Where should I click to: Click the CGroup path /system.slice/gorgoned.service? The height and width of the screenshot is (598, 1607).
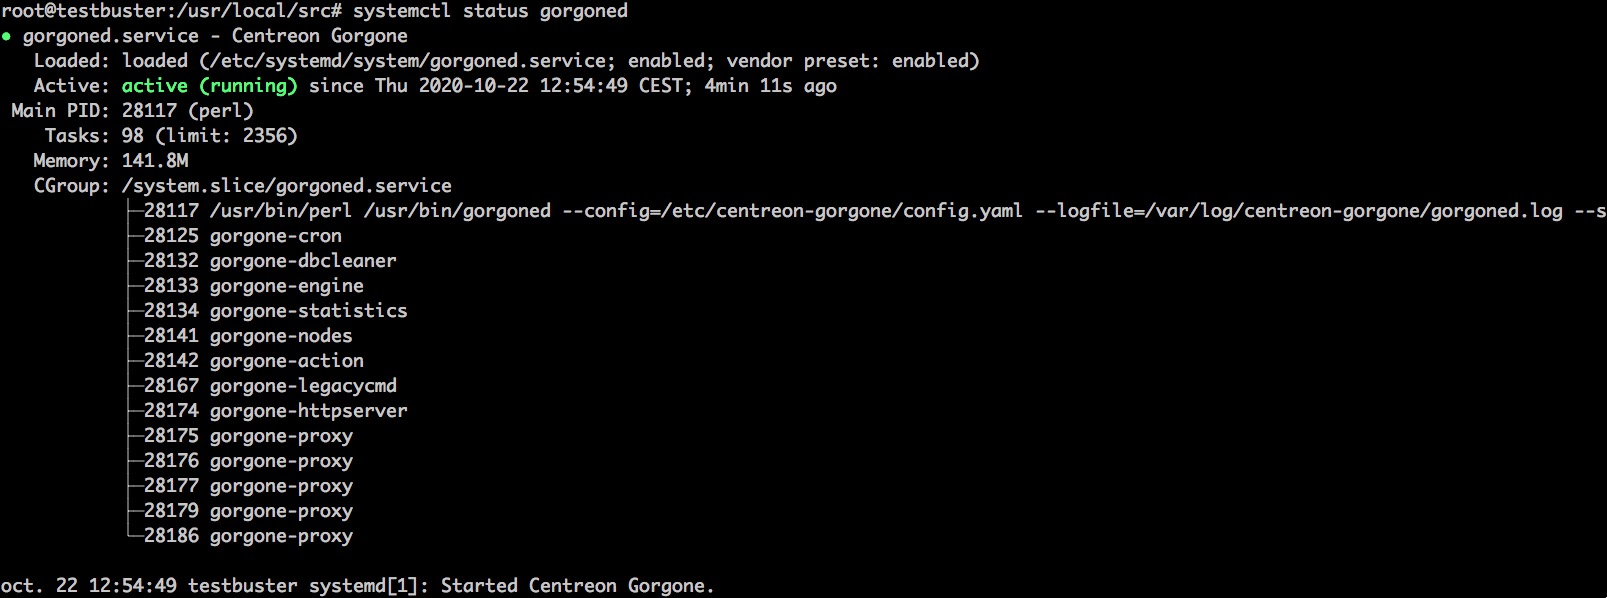coord(286,186)
